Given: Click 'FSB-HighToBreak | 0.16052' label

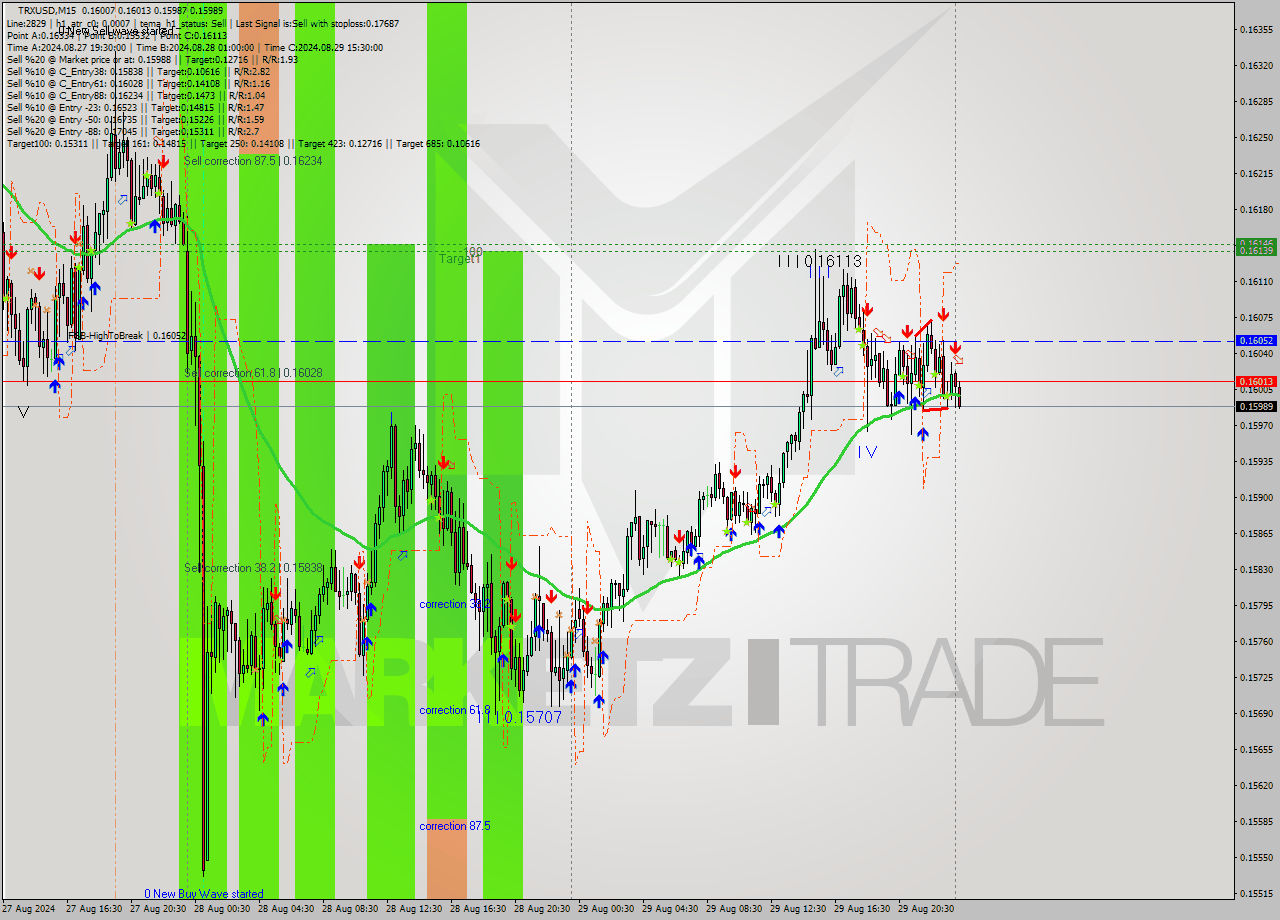Looking at the screenshot, I should tap(127, 336).
